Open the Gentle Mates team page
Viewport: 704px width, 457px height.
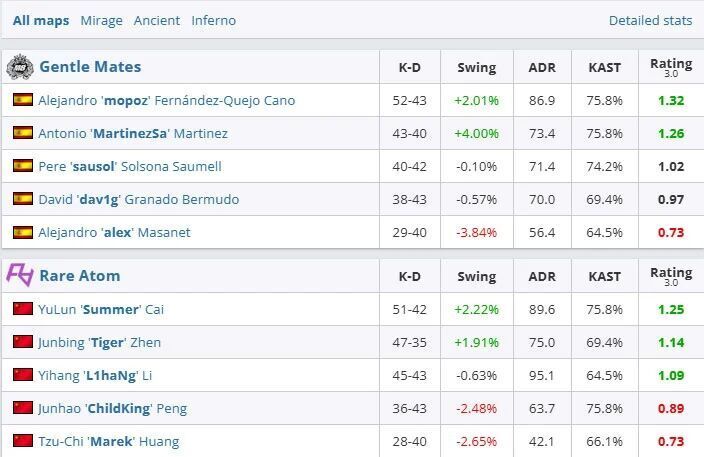point(90,67)
